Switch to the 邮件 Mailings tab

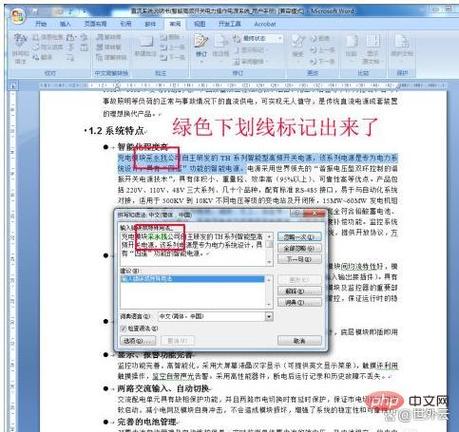click(x=150, y=24)
